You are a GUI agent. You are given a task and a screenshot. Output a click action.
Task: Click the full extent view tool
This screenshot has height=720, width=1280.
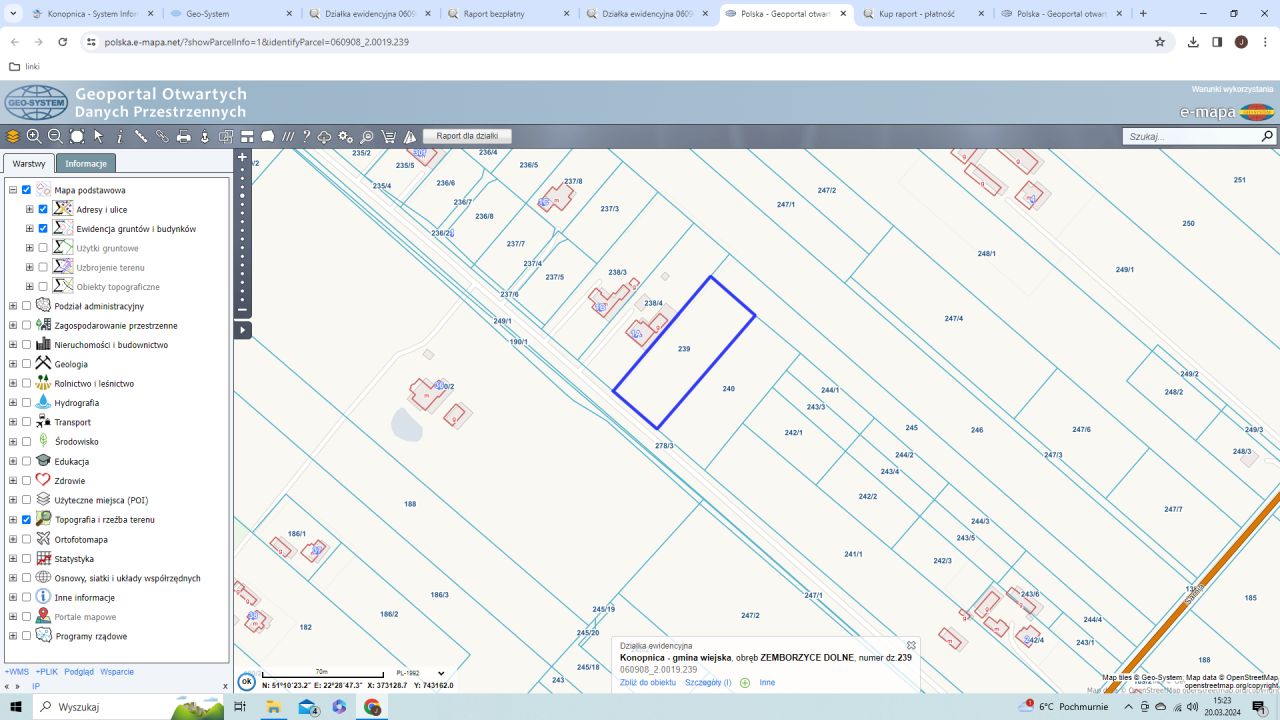[x=77, y=136]
